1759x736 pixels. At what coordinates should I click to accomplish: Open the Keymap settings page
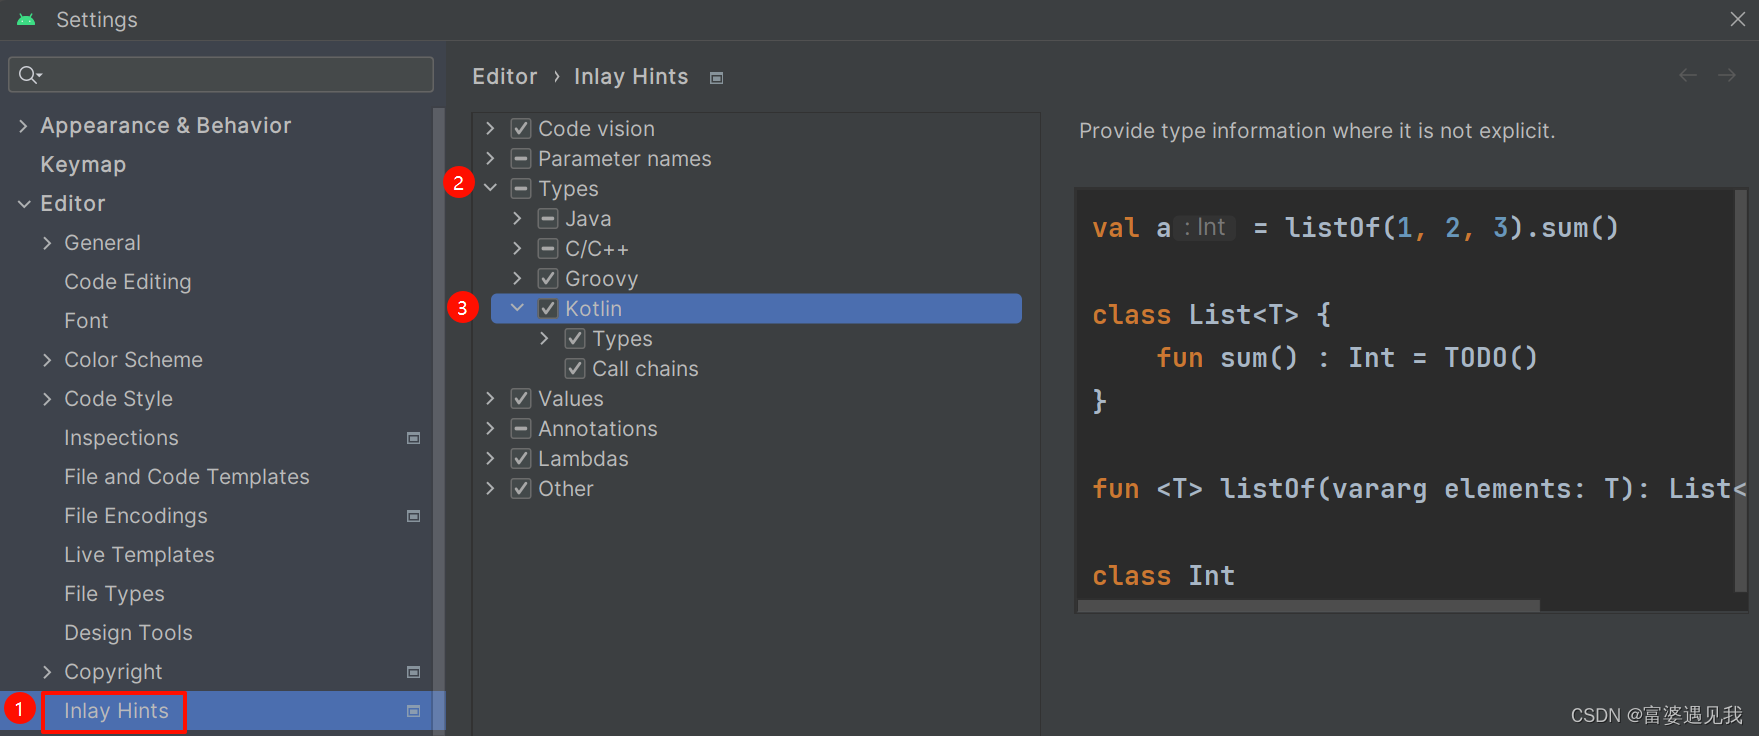pos(83,165)
